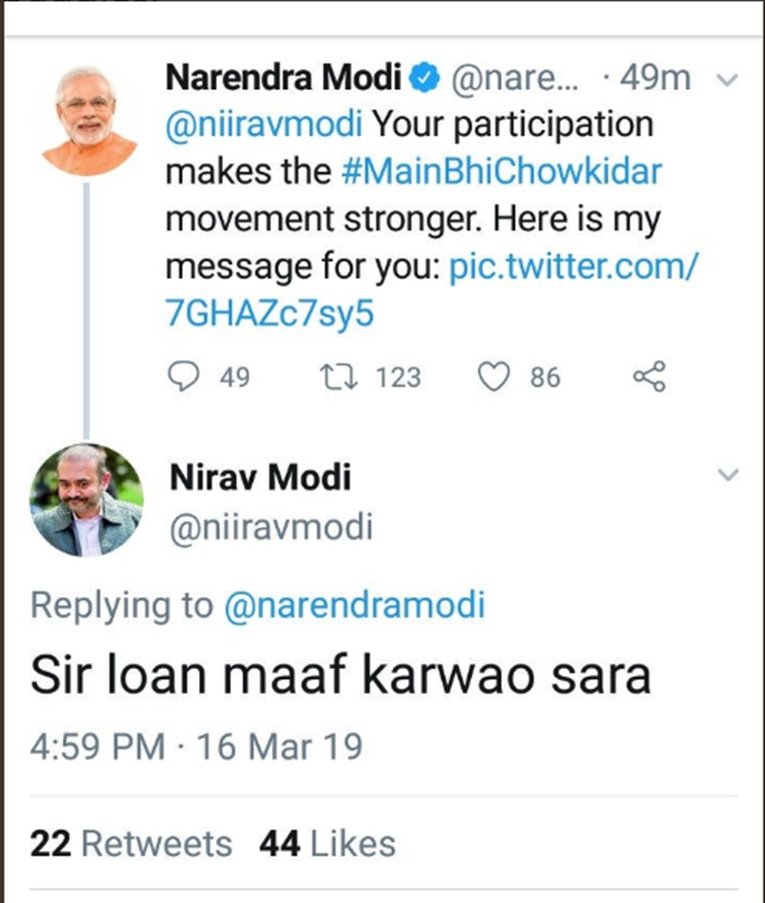View the 44 Likes list
765x903 pixels.
coord(327,843)
